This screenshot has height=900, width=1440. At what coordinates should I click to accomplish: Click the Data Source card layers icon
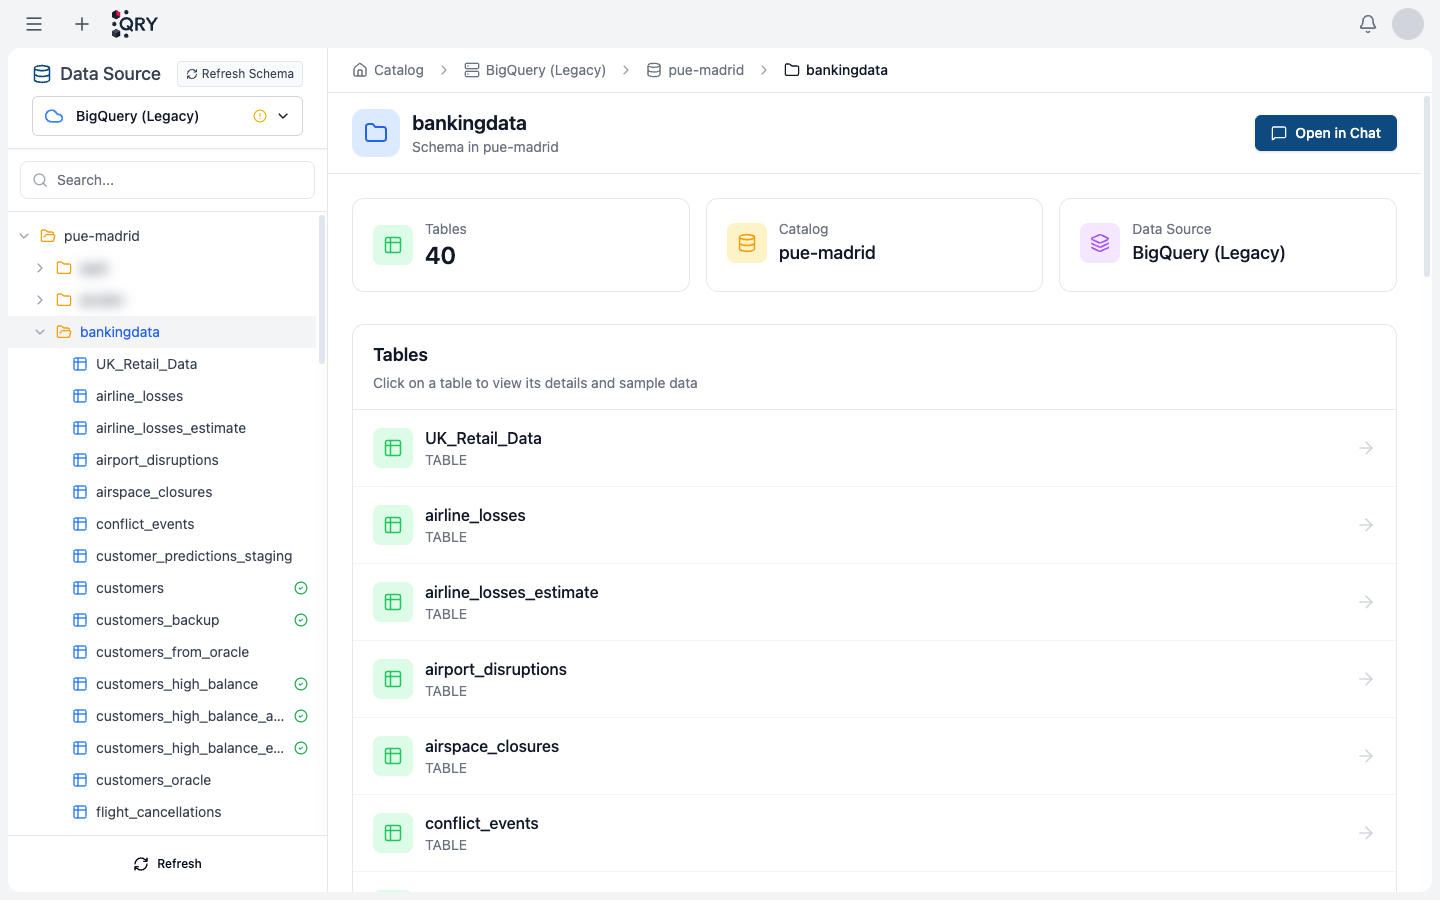(x=1100, y=243)
